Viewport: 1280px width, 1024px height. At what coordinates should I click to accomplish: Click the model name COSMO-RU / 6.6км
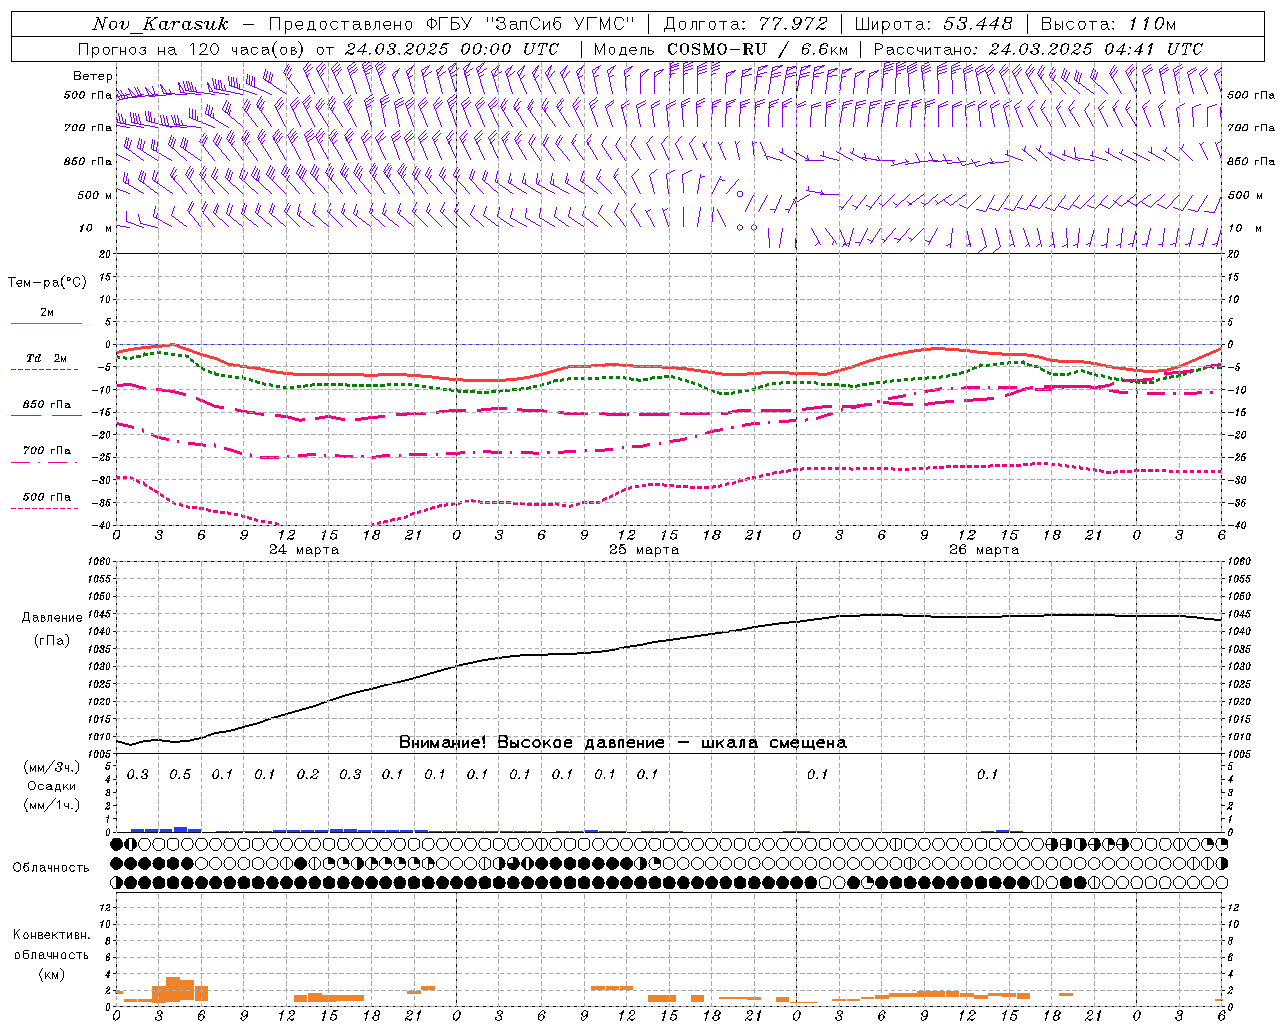757,49
